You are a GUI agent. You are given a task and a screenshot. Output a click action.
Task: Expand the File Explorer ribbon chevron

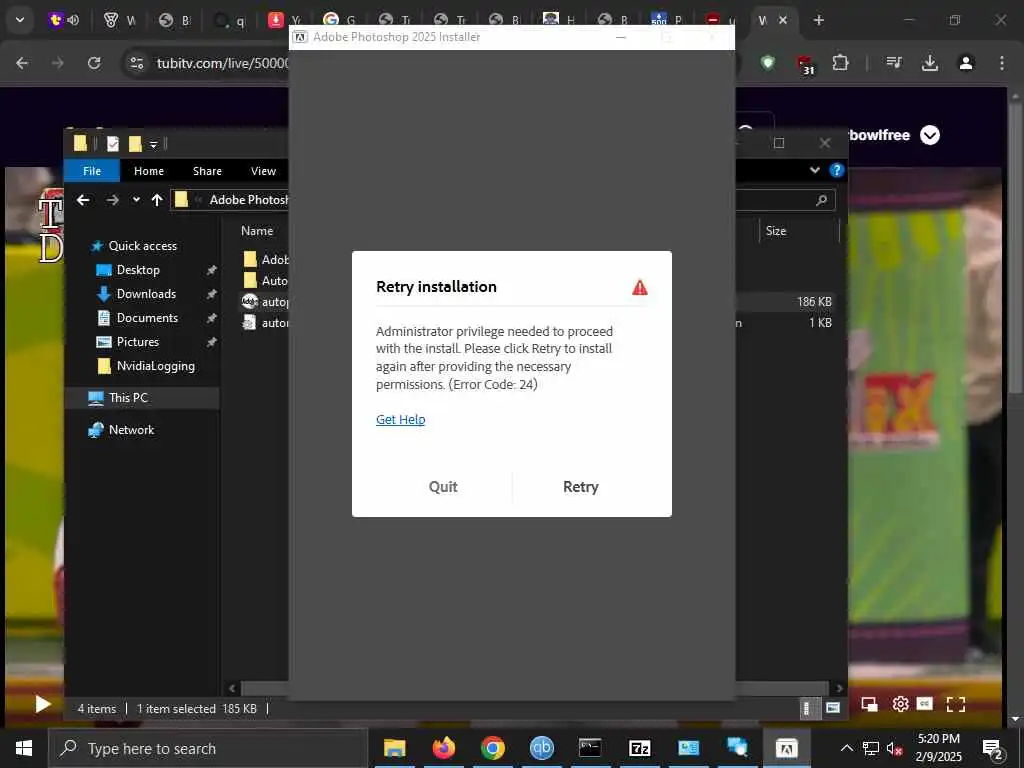tap(814, 170)
